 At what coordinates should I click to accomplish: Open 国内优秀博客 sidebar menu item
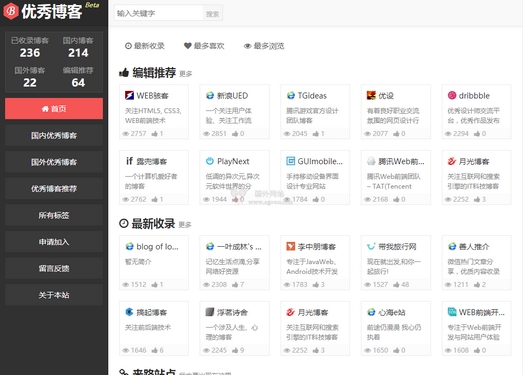tap(54, 135)
